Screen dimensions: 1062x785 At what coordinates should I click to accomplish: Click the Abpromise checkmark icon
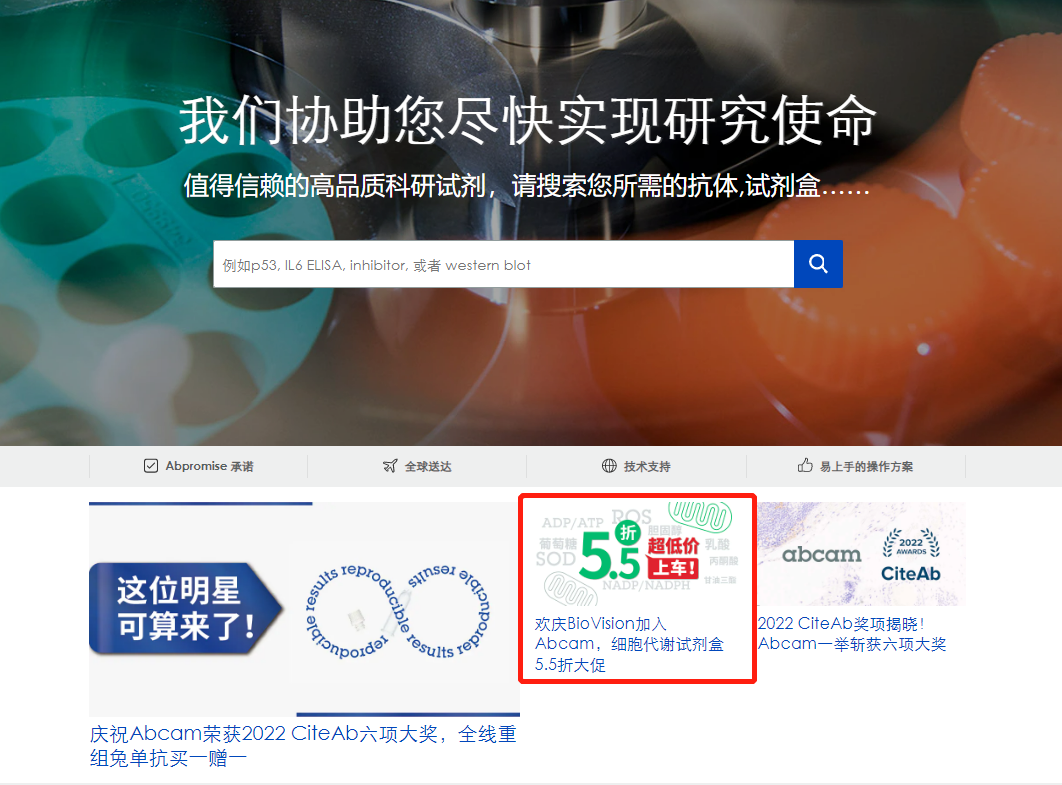(x=151, y=466)
